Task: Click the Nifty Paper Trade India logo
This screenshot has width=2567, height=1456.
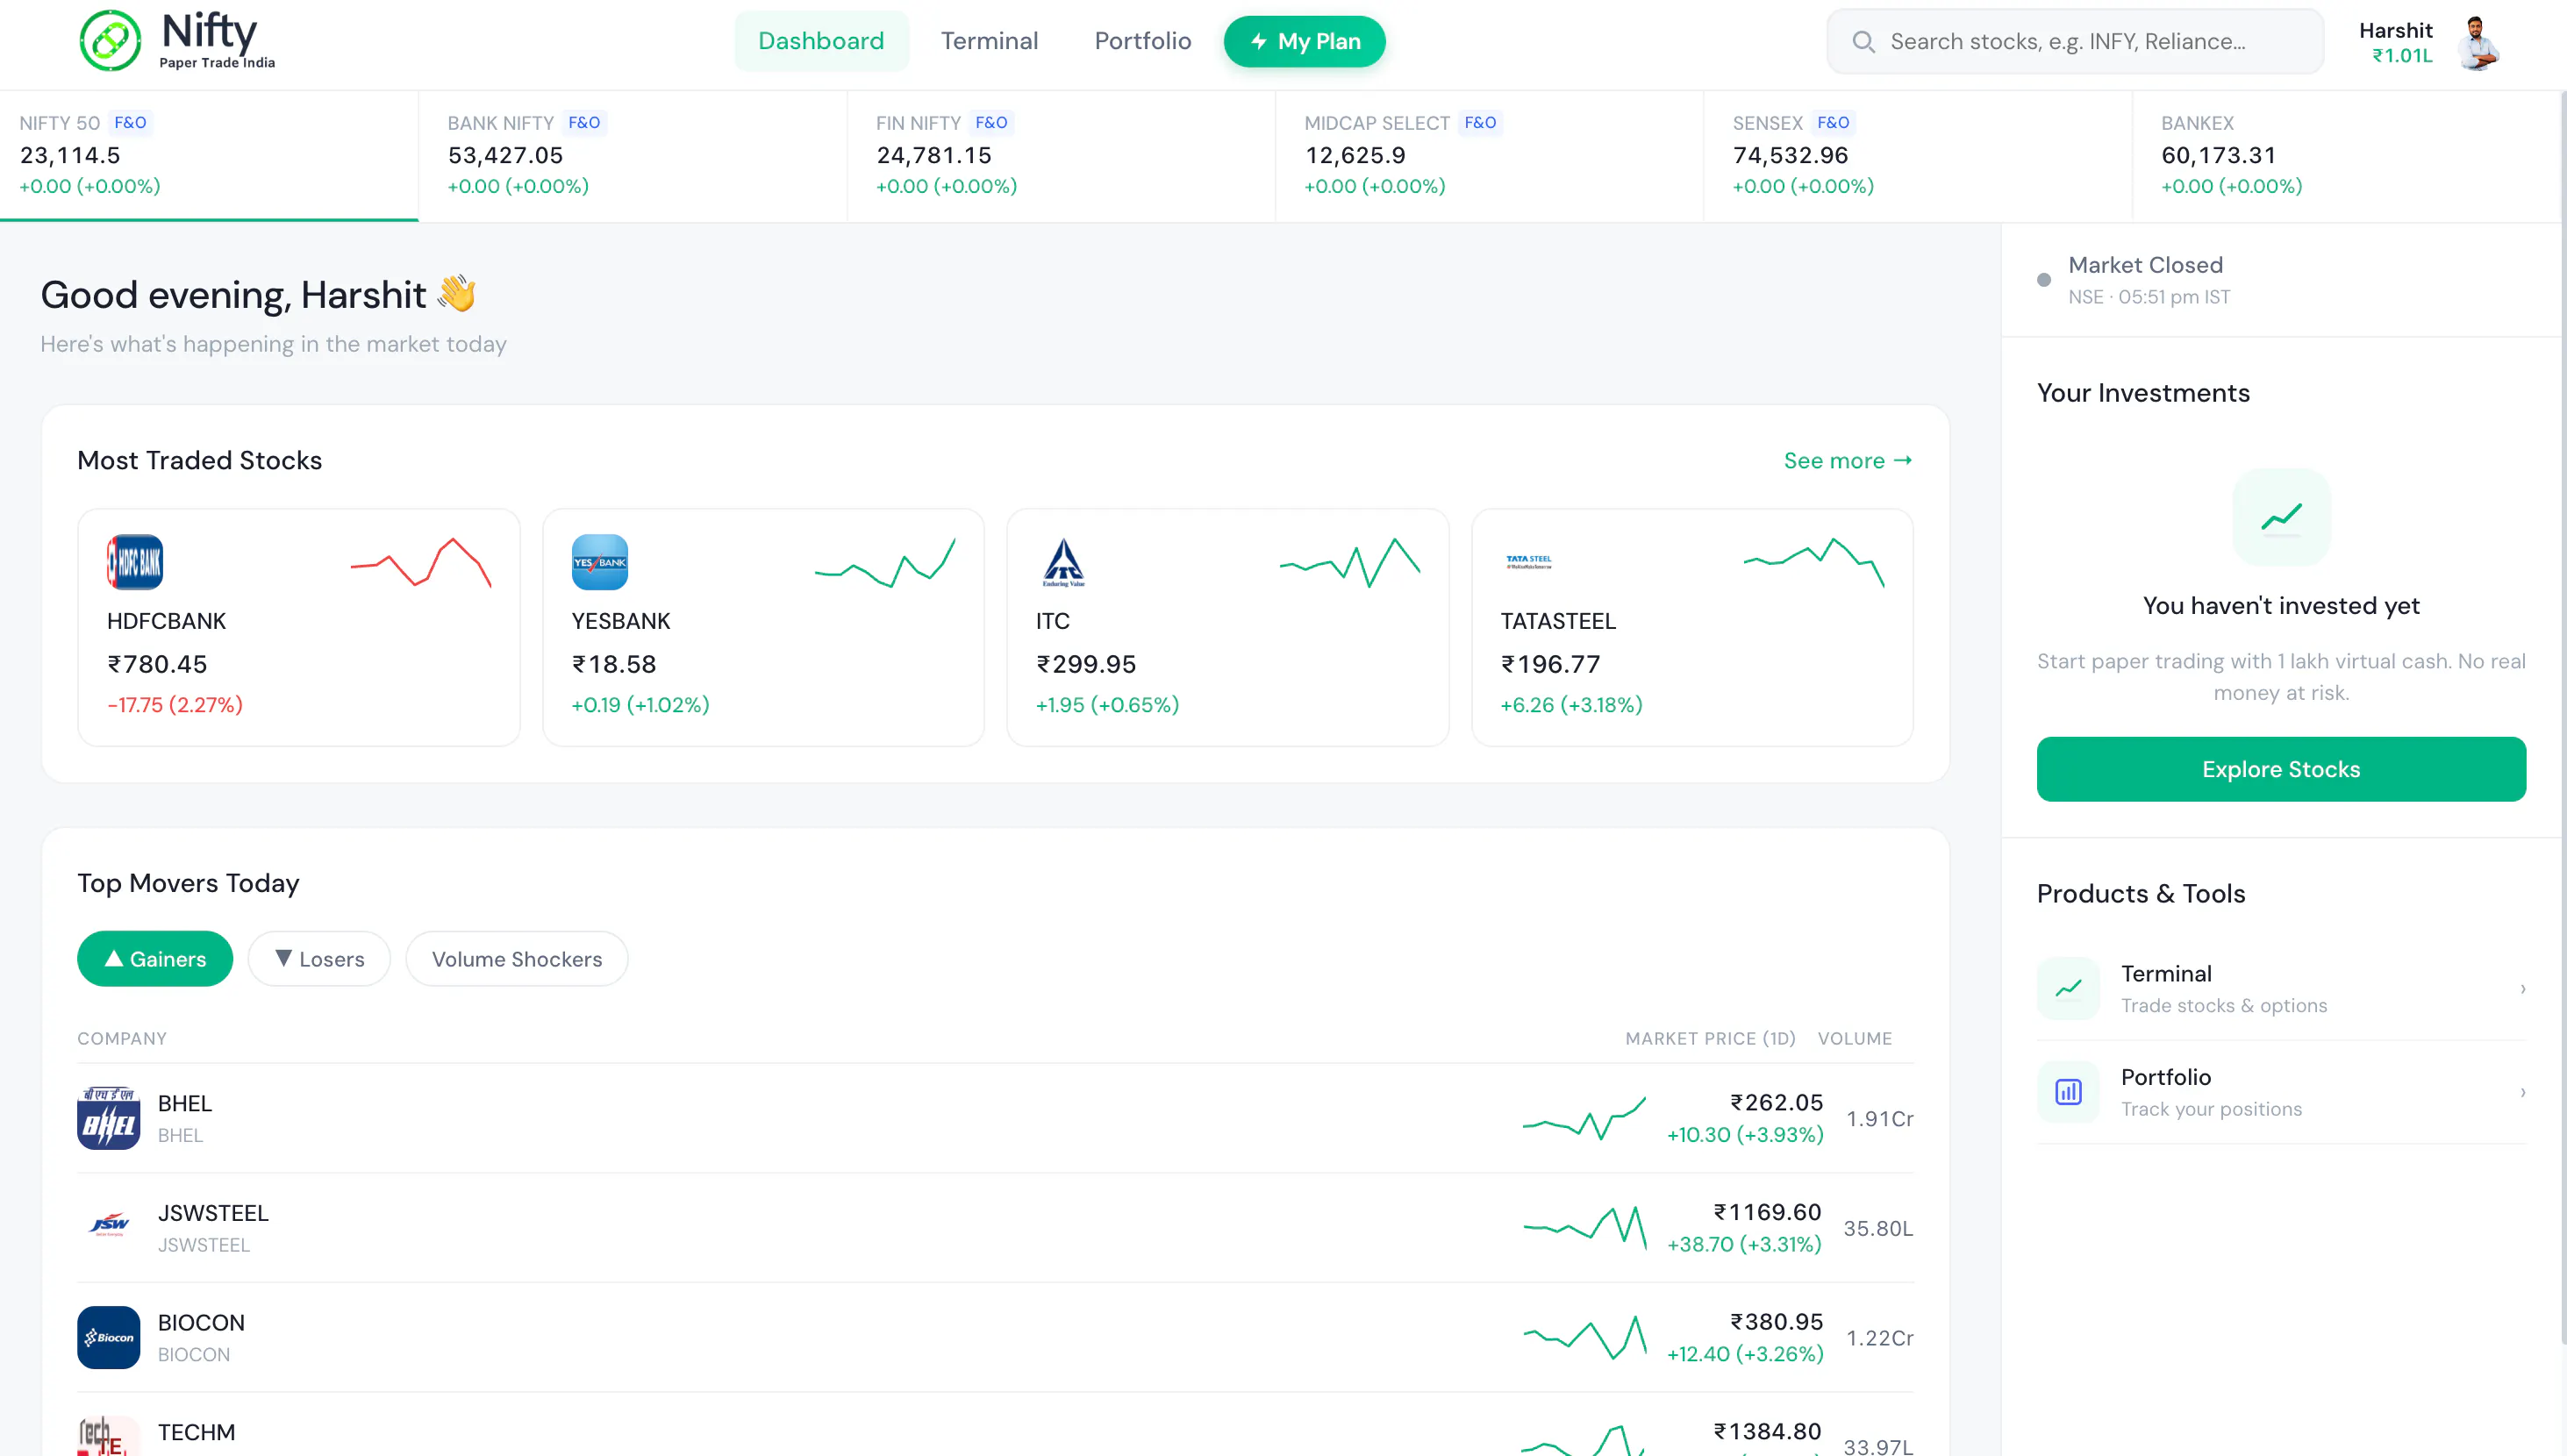Action: pos(177,41)
